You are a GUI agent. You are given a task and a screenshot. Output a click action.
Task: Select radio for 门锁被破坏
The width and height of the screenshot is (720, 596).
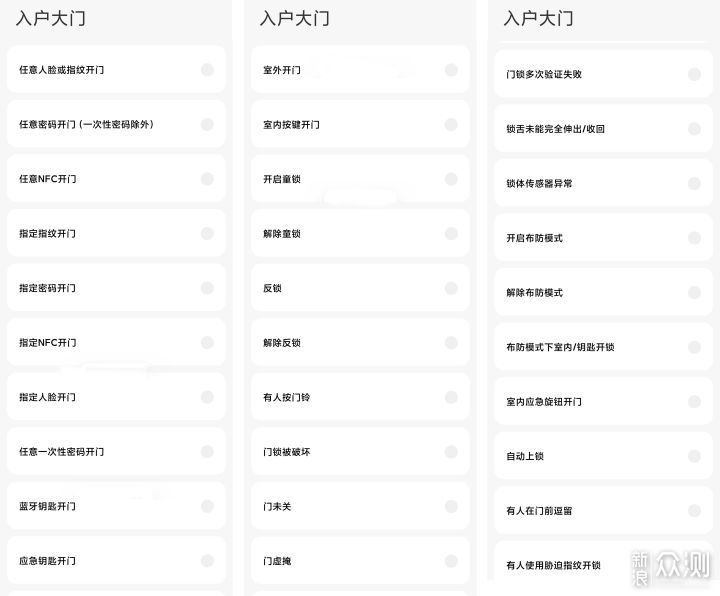coord(451,451)
